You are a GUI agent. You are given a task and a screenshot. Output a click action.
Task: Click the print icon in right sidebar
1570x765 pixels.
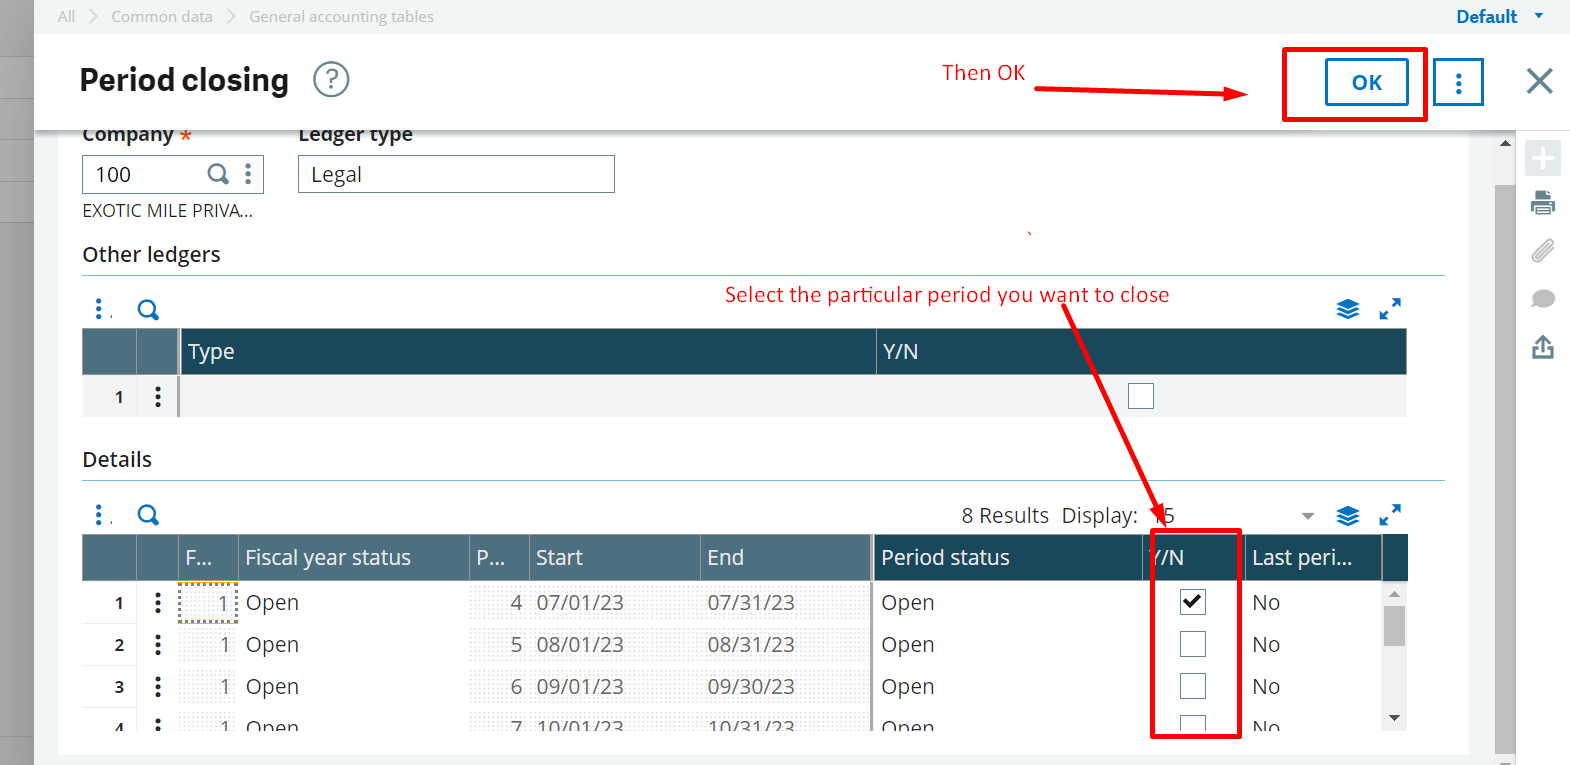pyautogui.click(x=1542, y=203)
